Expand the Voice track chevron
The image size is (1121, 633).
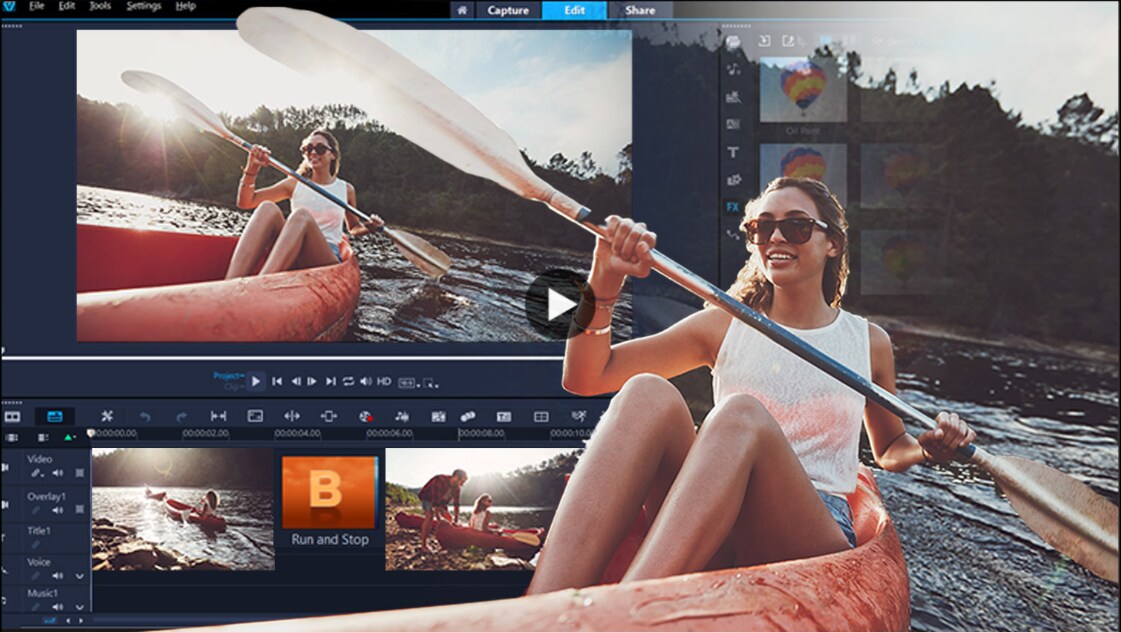point(79,576)
